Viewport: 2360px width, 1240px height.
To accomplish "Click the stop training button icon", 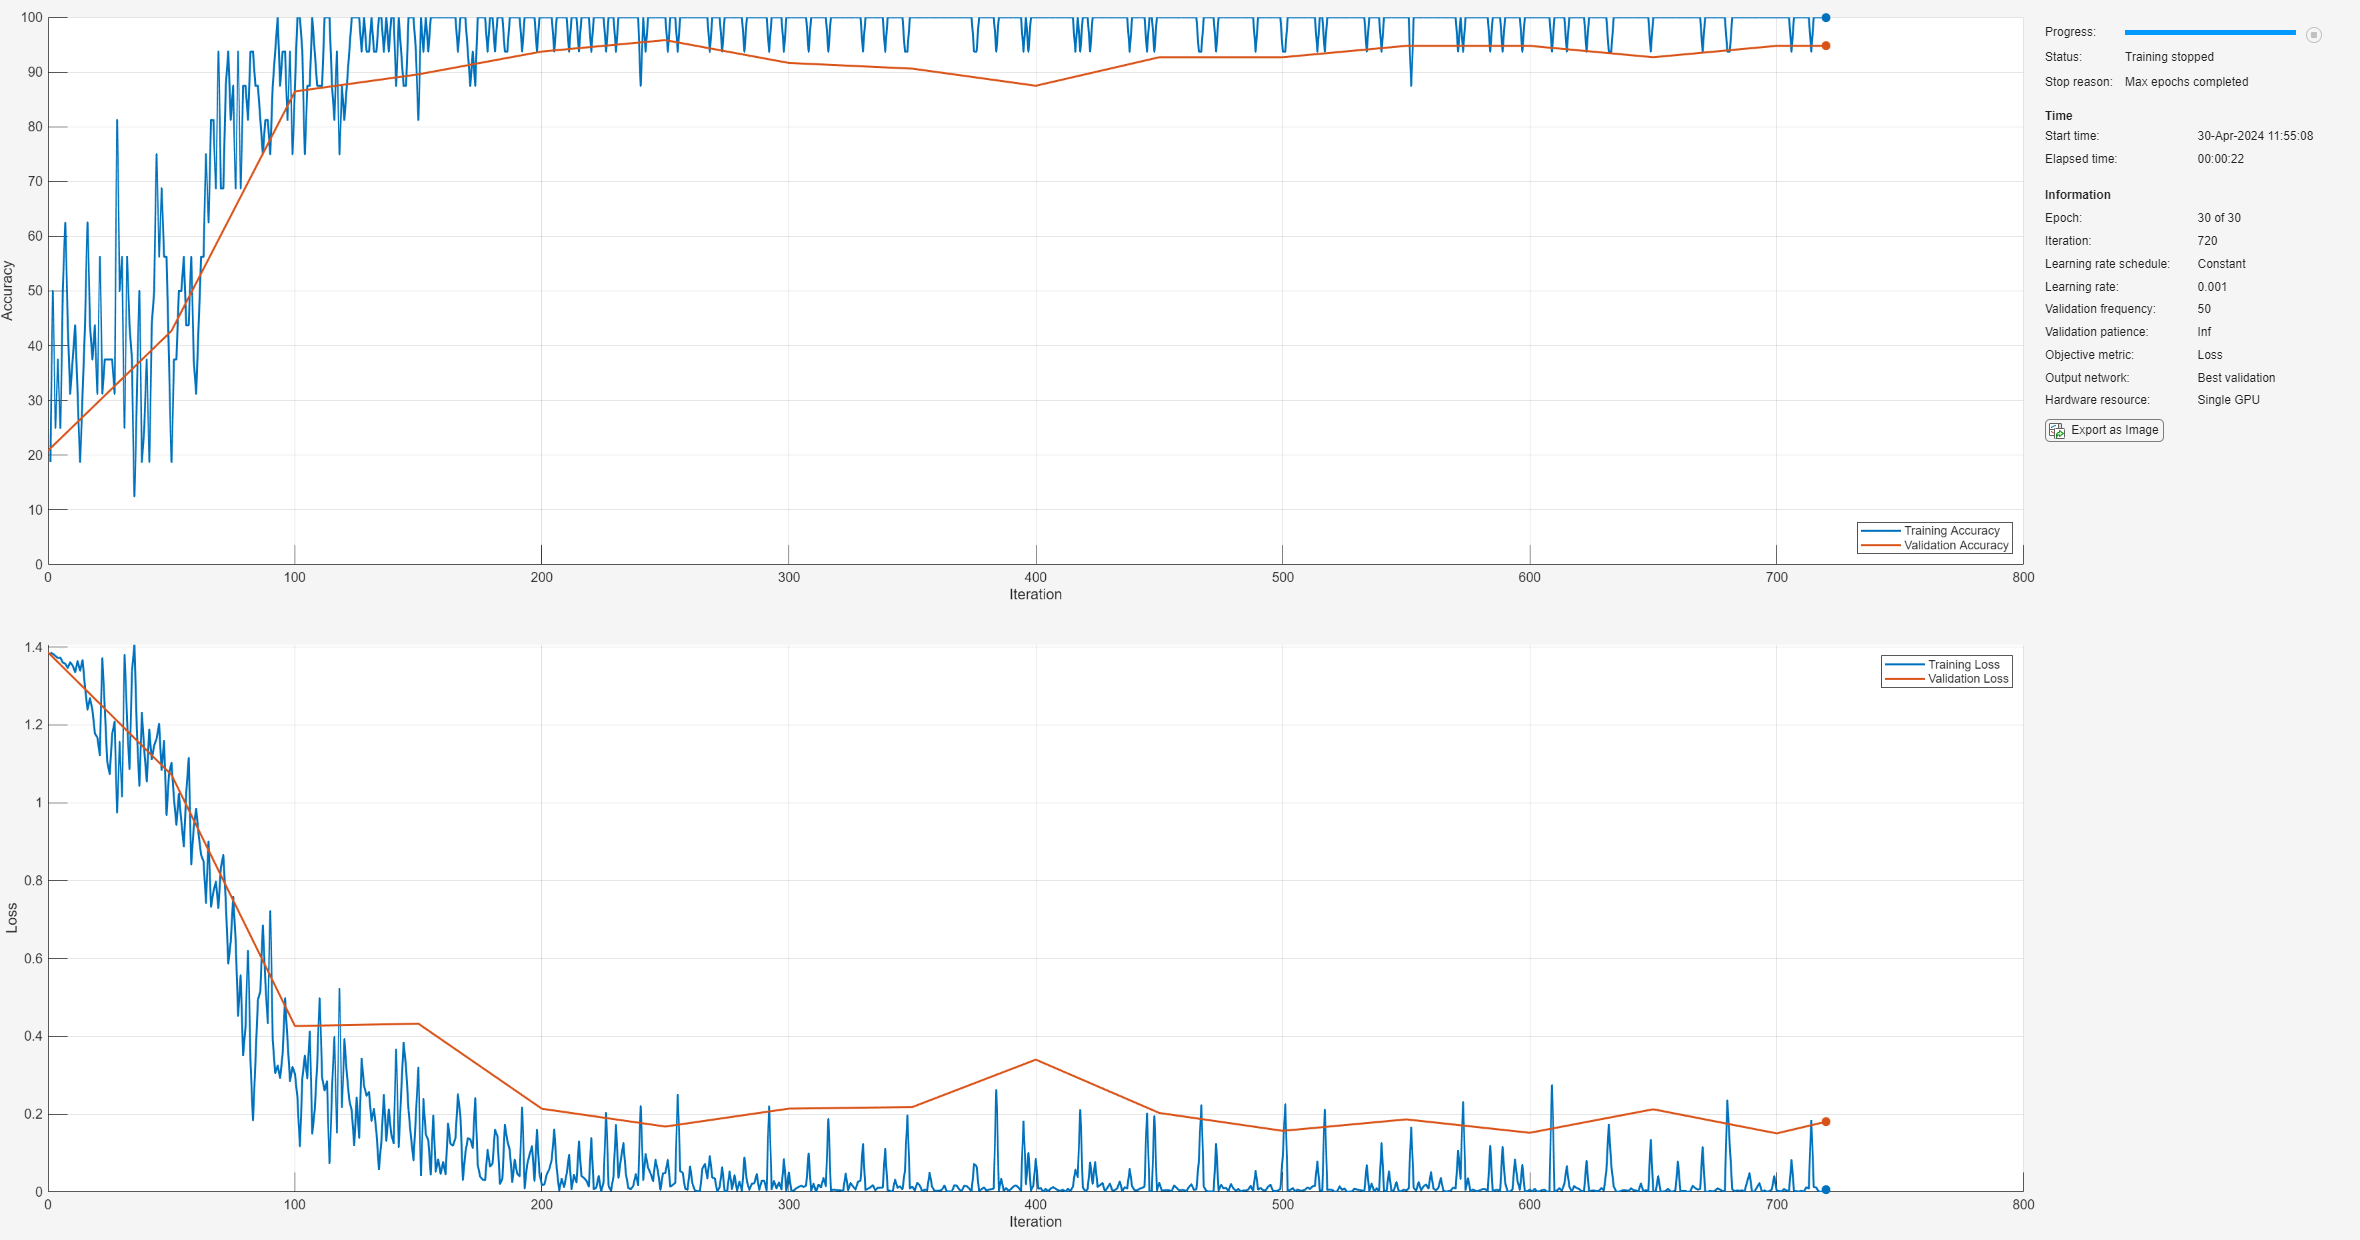I will click(x=2313, y=35).
